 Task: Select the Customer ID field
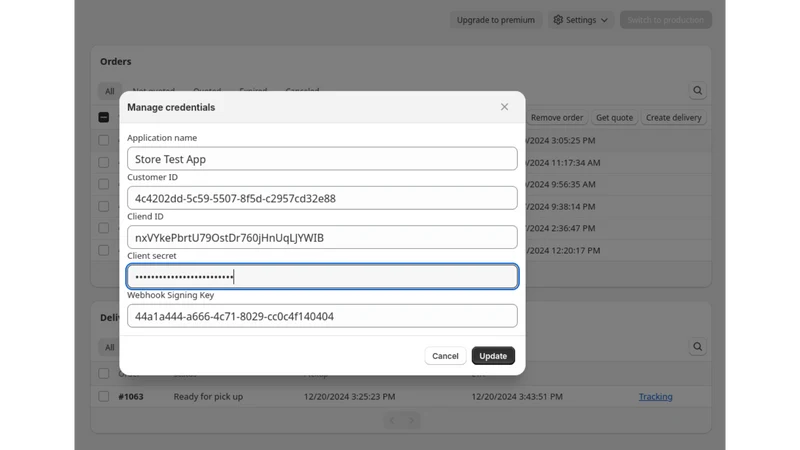[x=322, y=198]
